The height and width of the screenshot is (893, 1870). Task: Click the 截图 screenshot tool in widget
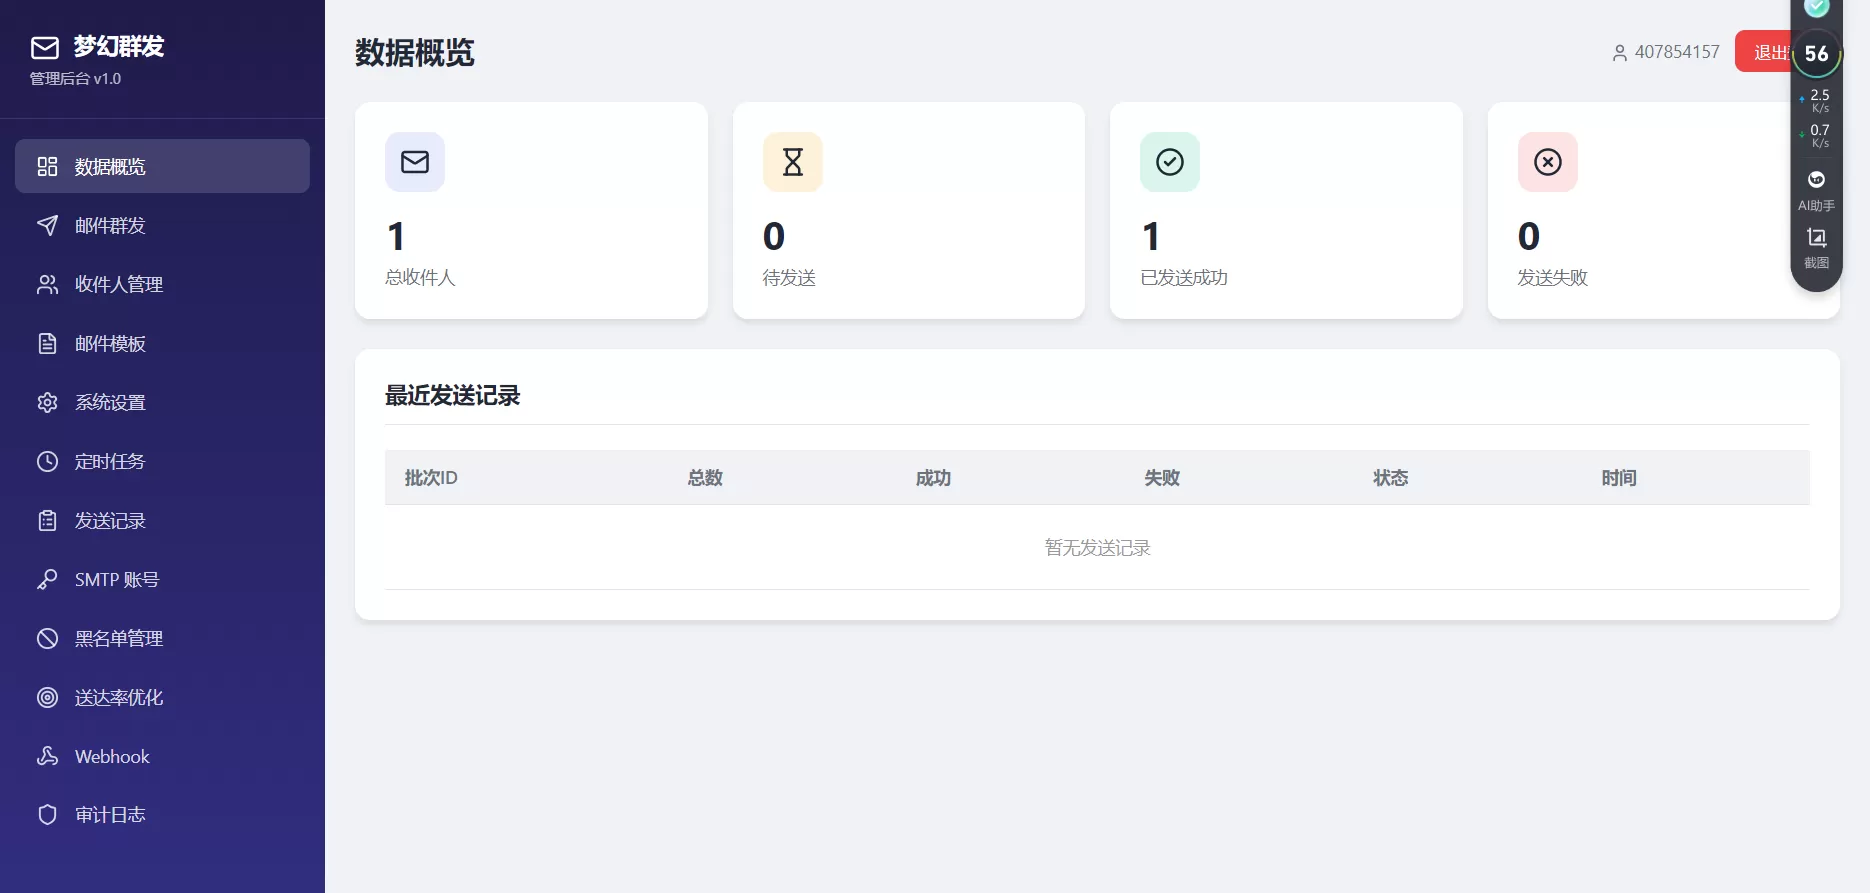1816,248
